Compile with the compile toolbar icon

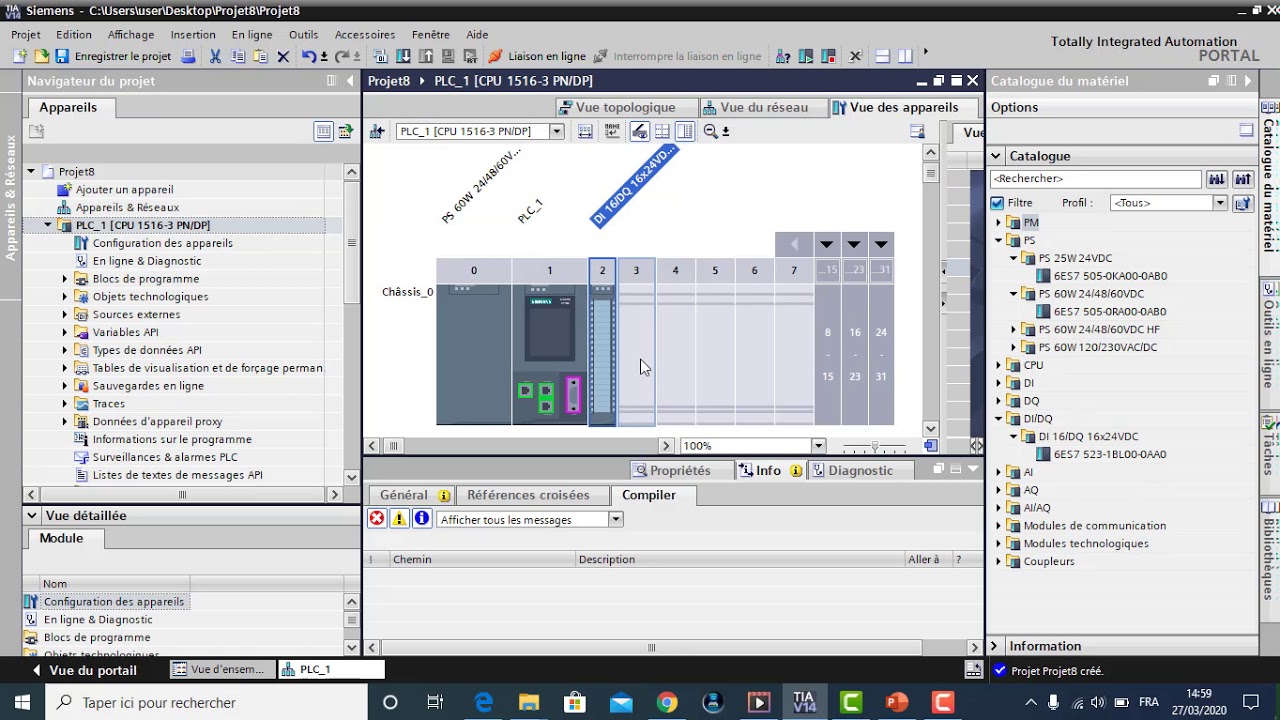coord(380,57)
